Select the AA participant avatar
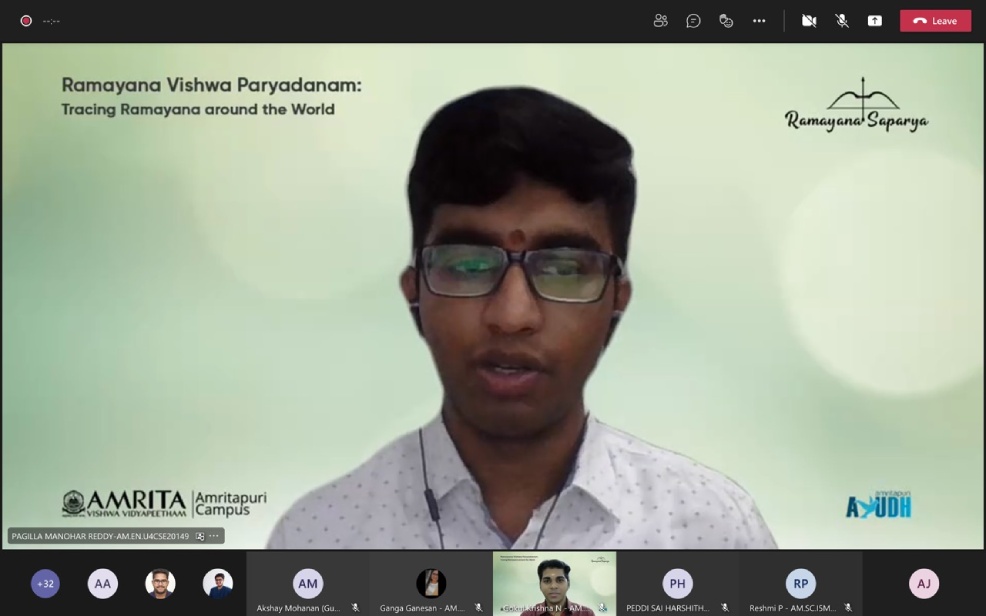 [x=102, y=584]
